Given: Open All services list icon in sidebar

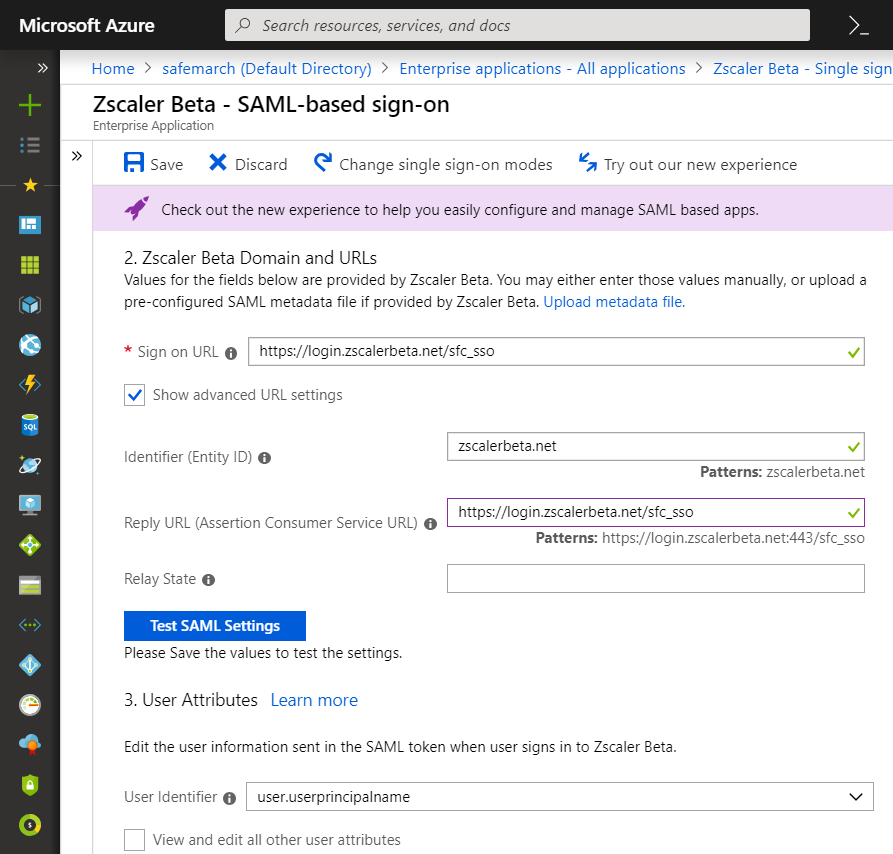Looking at the screenshot, I should [x=30, y=145].
